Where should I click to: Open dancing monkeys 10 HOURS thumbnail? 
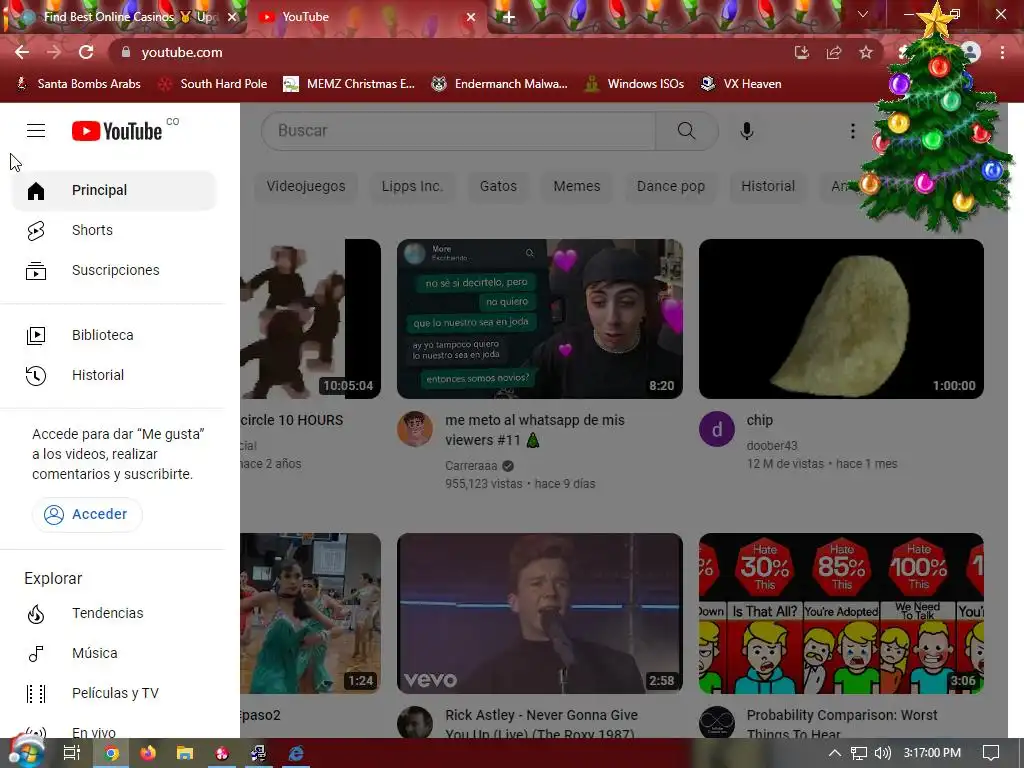[x=311, y=319]
